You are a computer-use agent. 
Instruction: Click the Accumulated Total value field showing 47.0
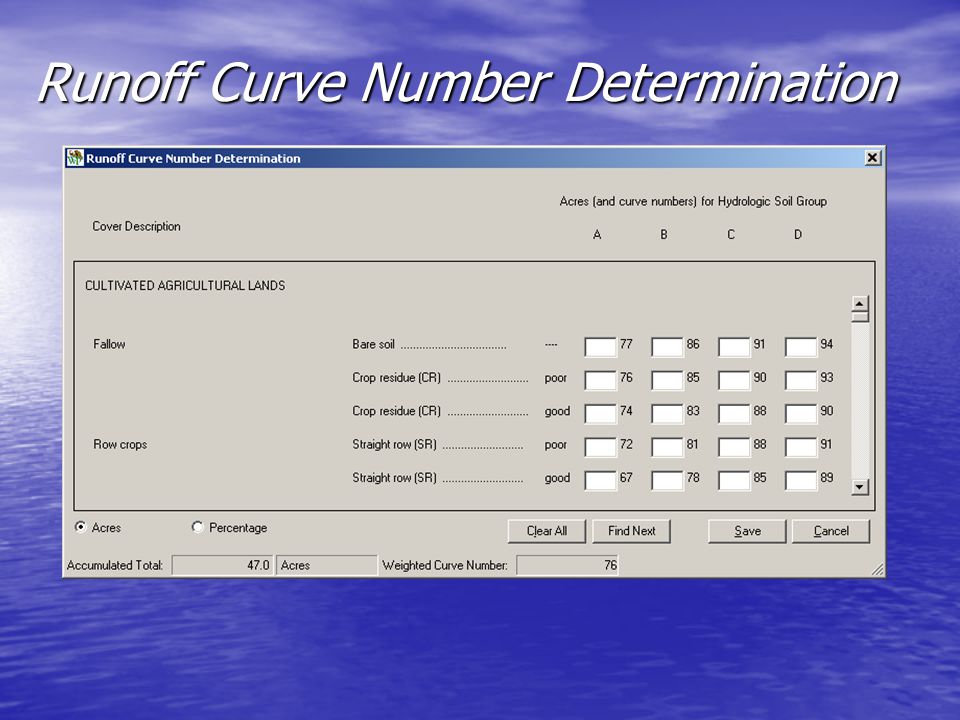[222, 565]
